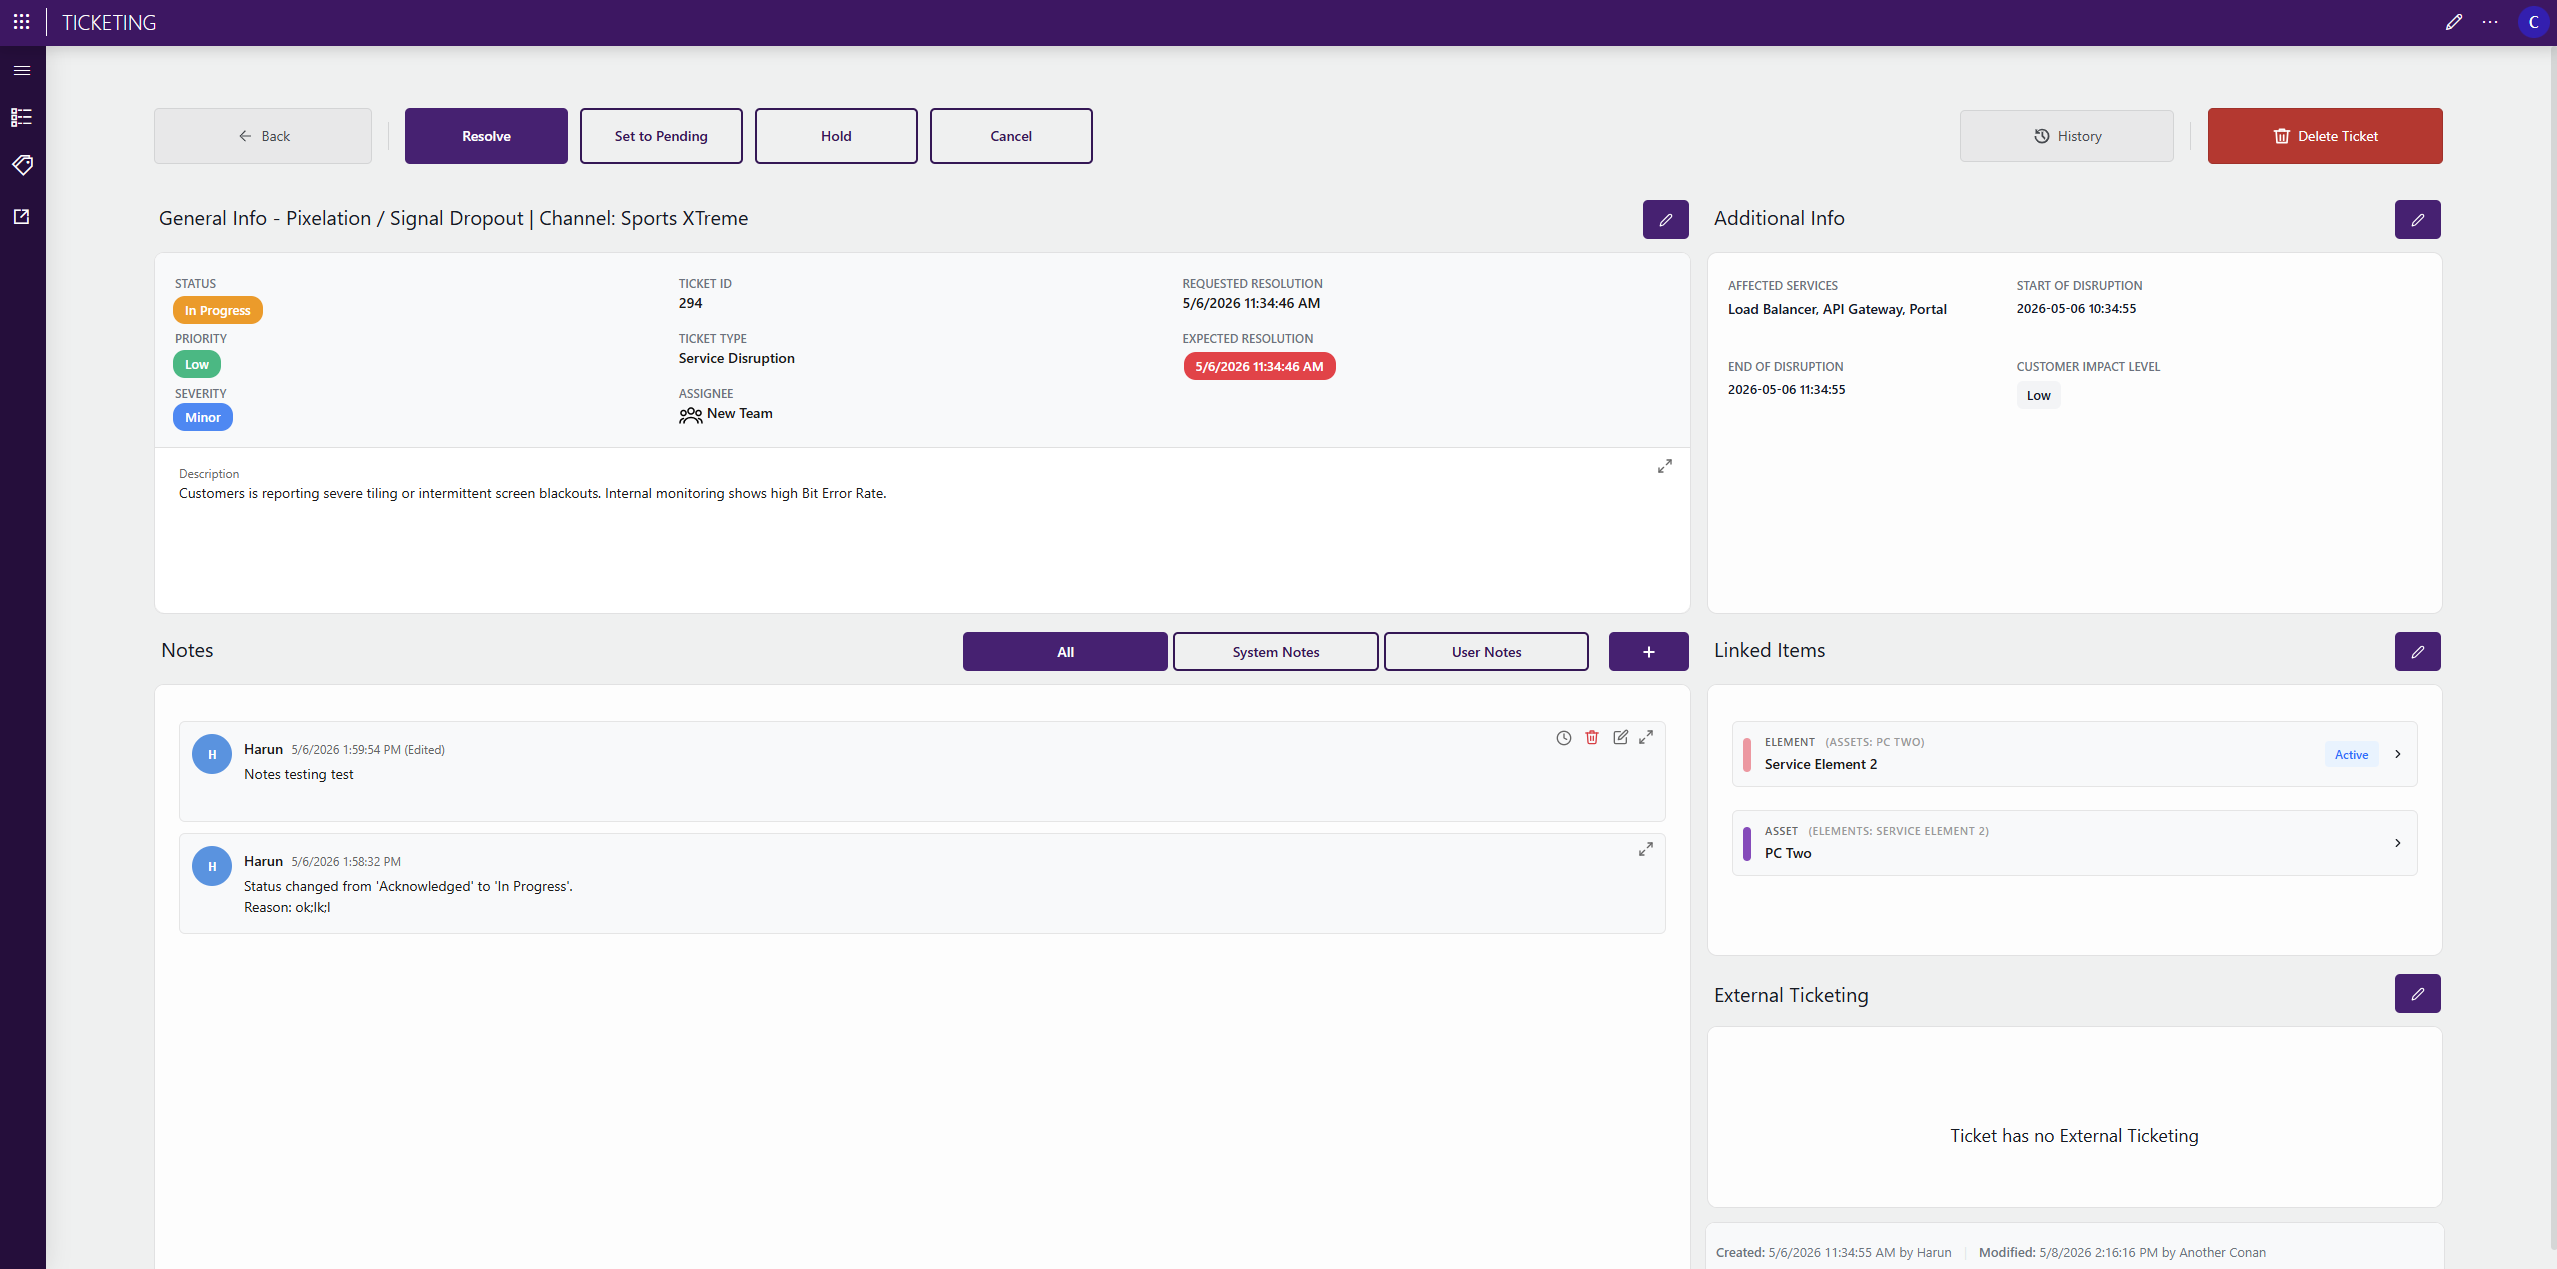Open the external link sidebar icon
Viewport: 2557px width, 1269px height.
[x=22, y=216]
